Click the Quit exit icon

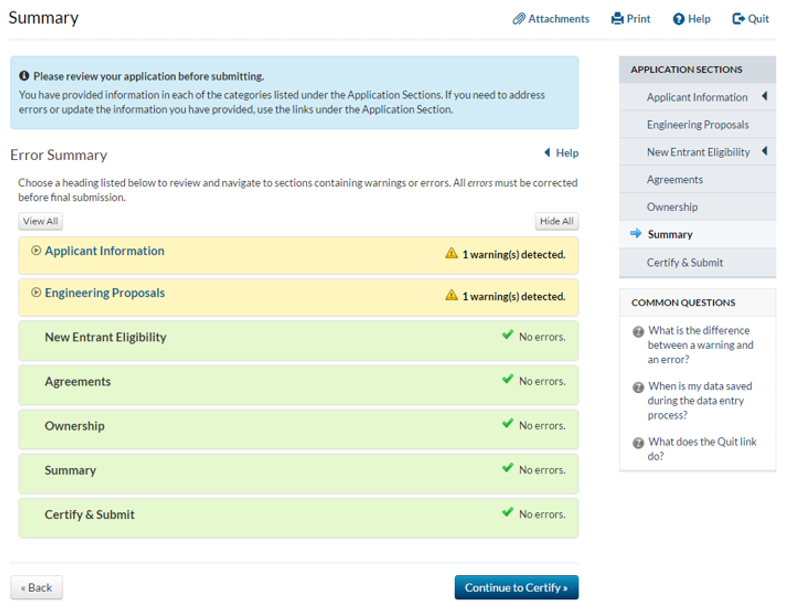click(x=738, y=19)
